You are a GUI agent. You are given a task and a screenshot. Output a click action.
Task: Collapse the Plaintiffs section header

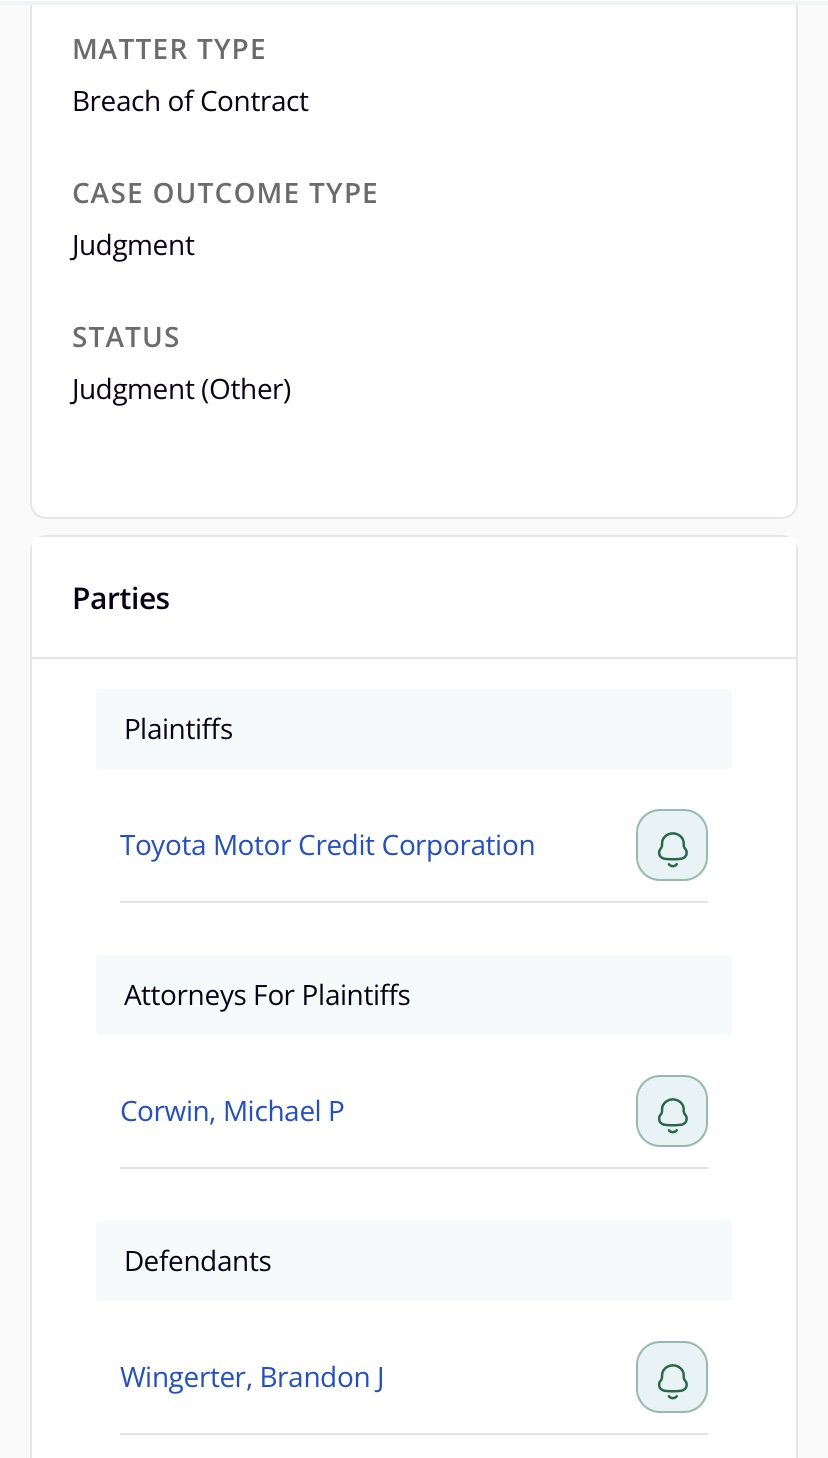click(x=414, y=729)
